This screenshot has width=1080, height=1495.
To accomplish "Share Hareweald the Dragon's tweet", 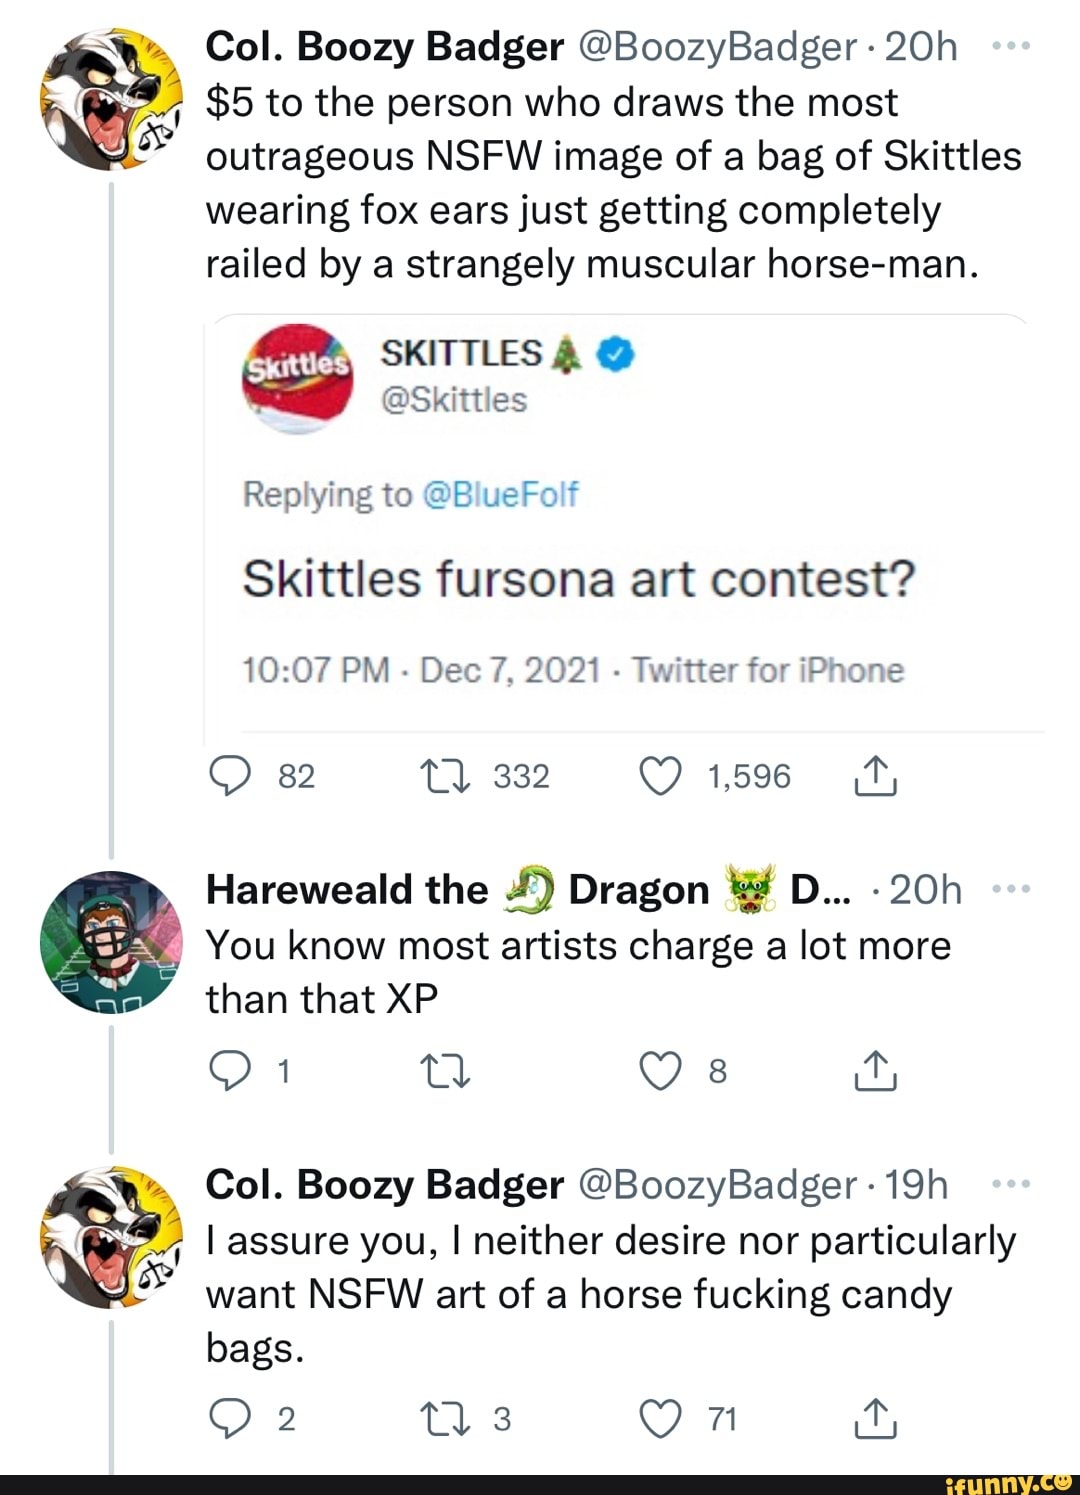I will (875, 1071).
